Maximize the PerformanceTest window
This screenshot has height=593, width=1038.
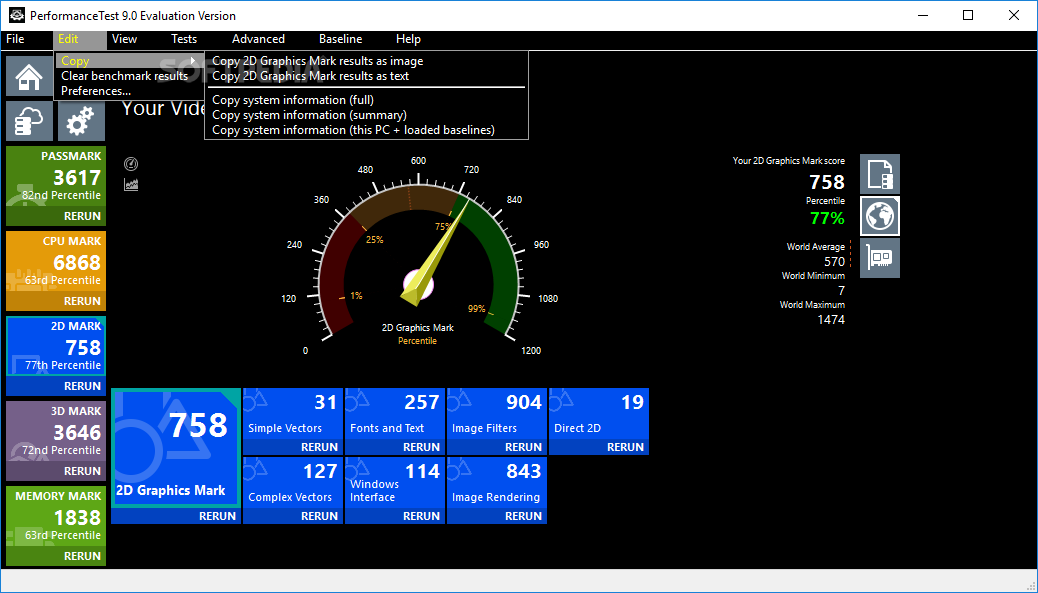point(968,15)
